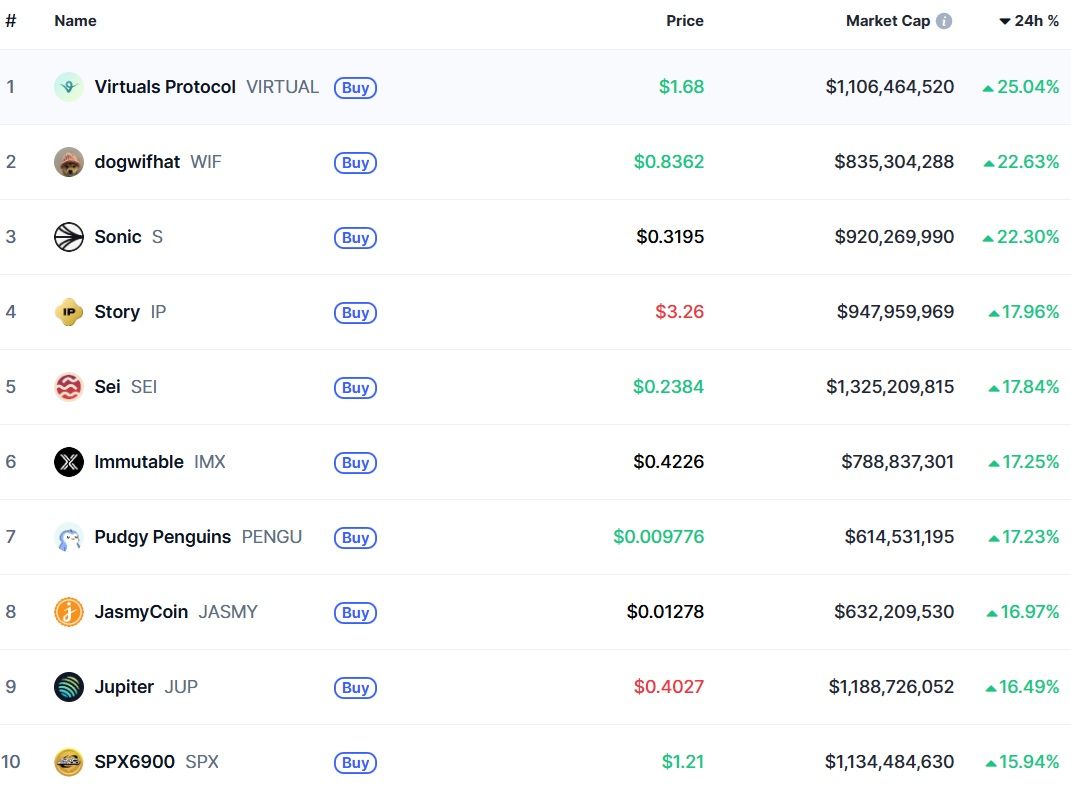Screen dimensions: 1071x789
Task: Click the SPX6900 coin logo
Action: (x=68, y=762)
